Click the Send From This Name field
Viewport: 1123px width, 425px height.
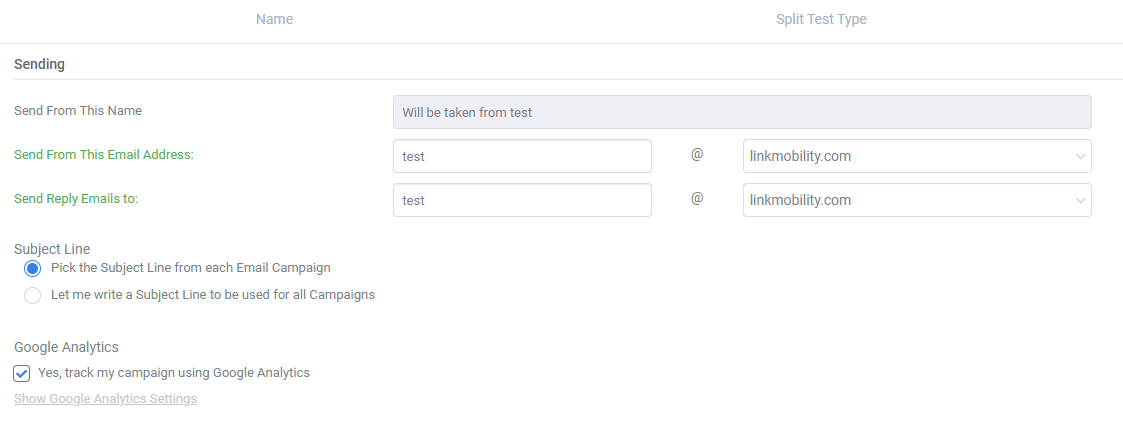pos(742,113)
